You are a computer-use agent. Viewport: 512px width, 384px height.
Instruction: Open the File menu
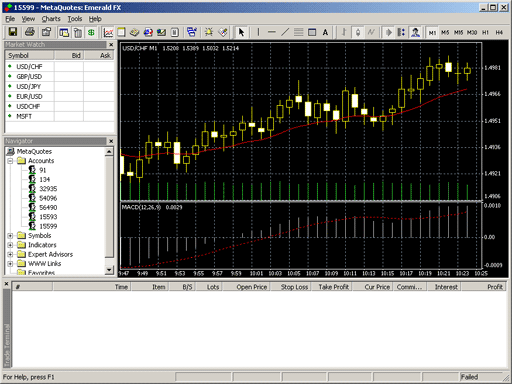point(10,19)
